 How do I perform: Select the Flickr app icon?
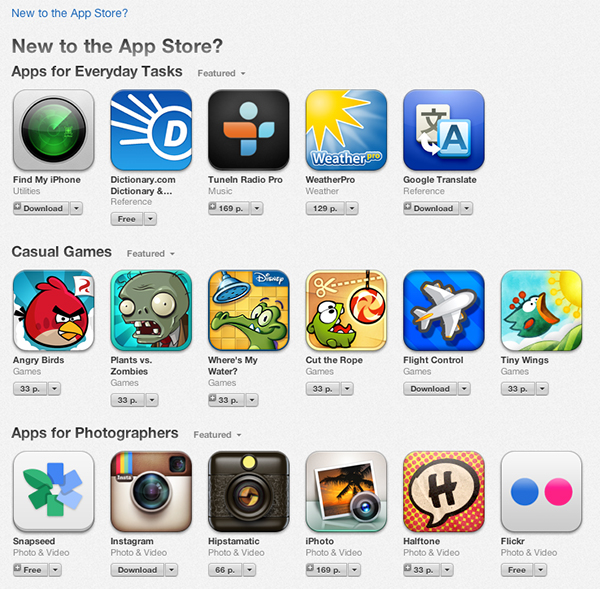tap(541, 491)
